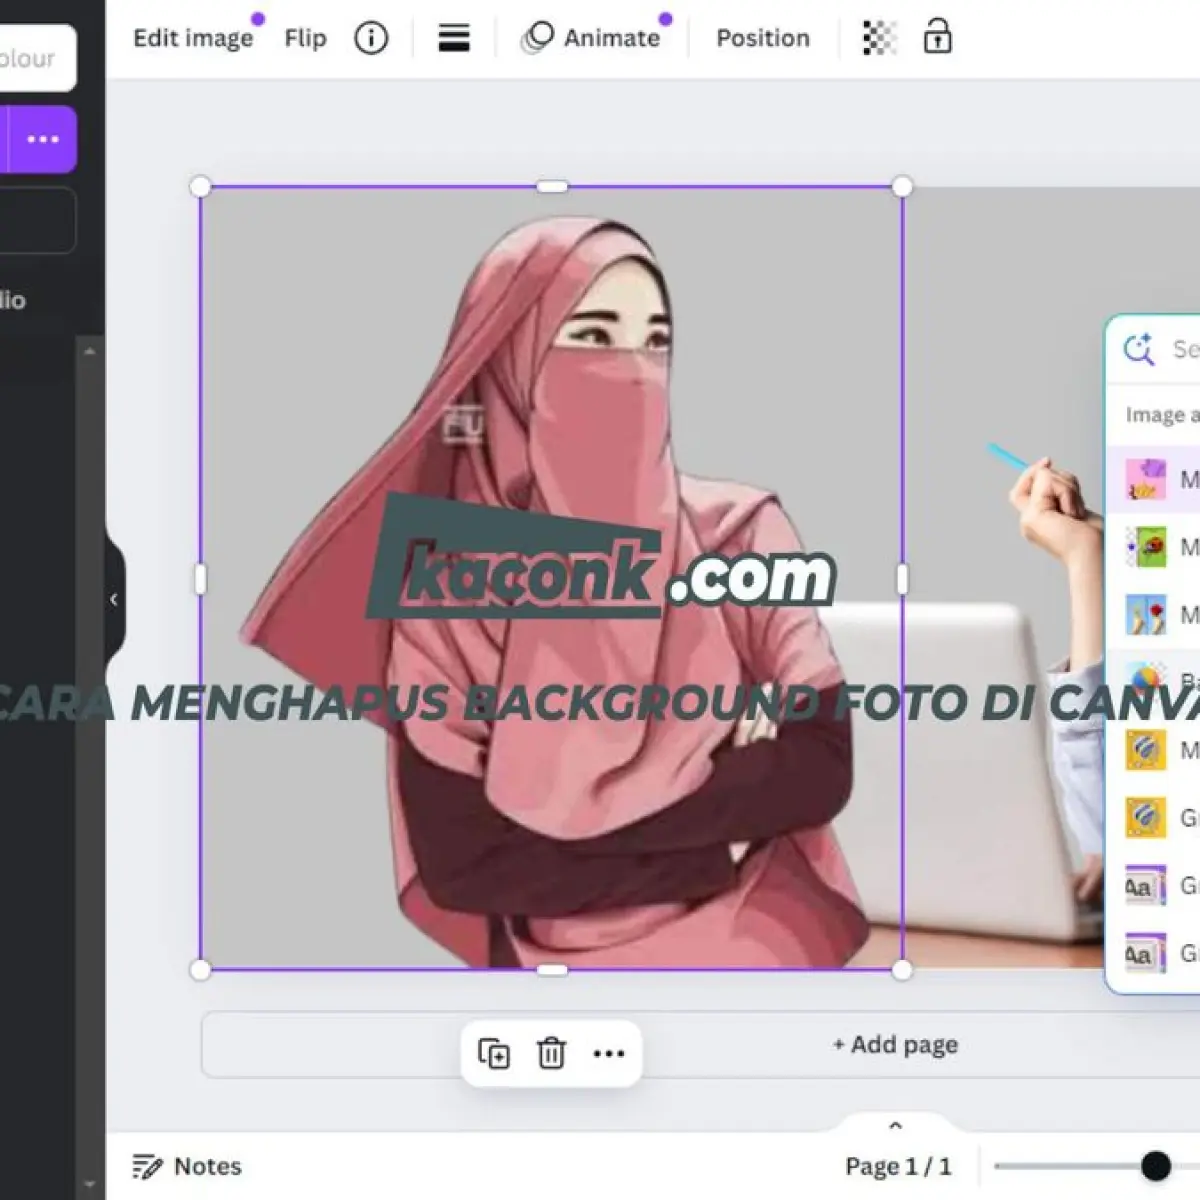Click the purple three-dots more button

[43, 139]
